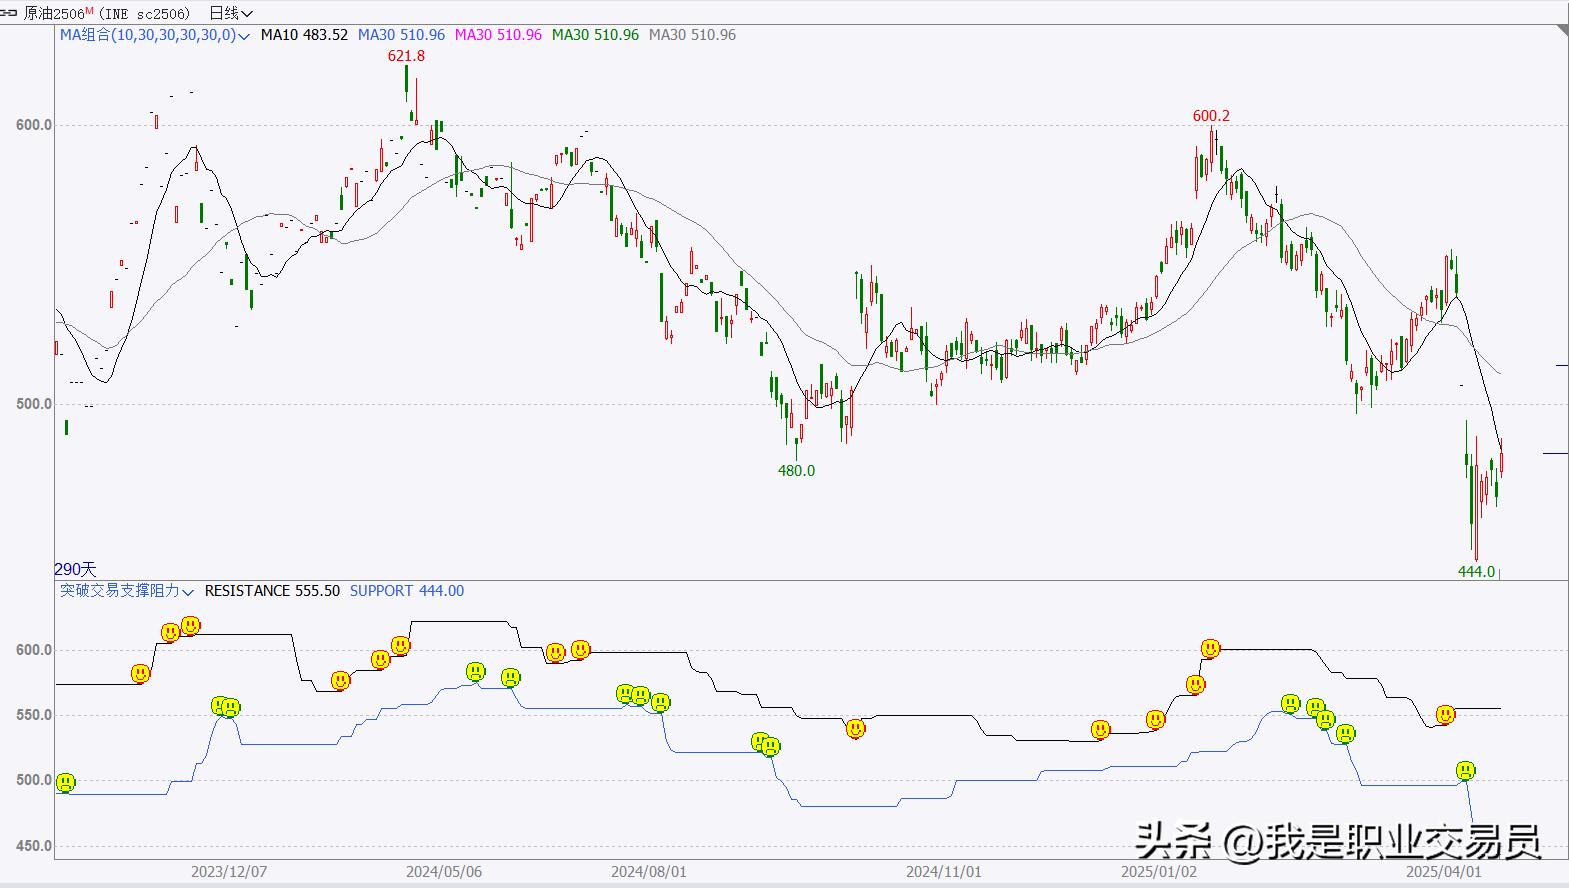Screen dimensions: 1569x888
Task: Click the 480.0 low price label
Action: coord(797,471)
